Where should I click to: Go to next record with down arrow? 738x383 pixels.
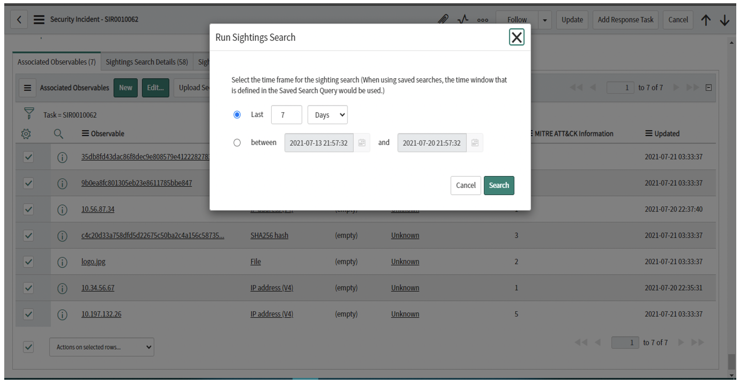pos(724,20)
